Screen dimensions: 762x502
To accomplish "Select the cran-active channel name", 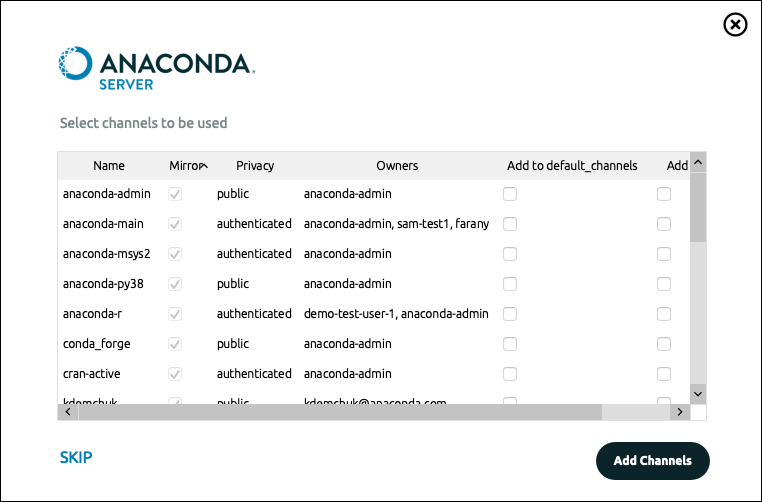I will point(91,374).
